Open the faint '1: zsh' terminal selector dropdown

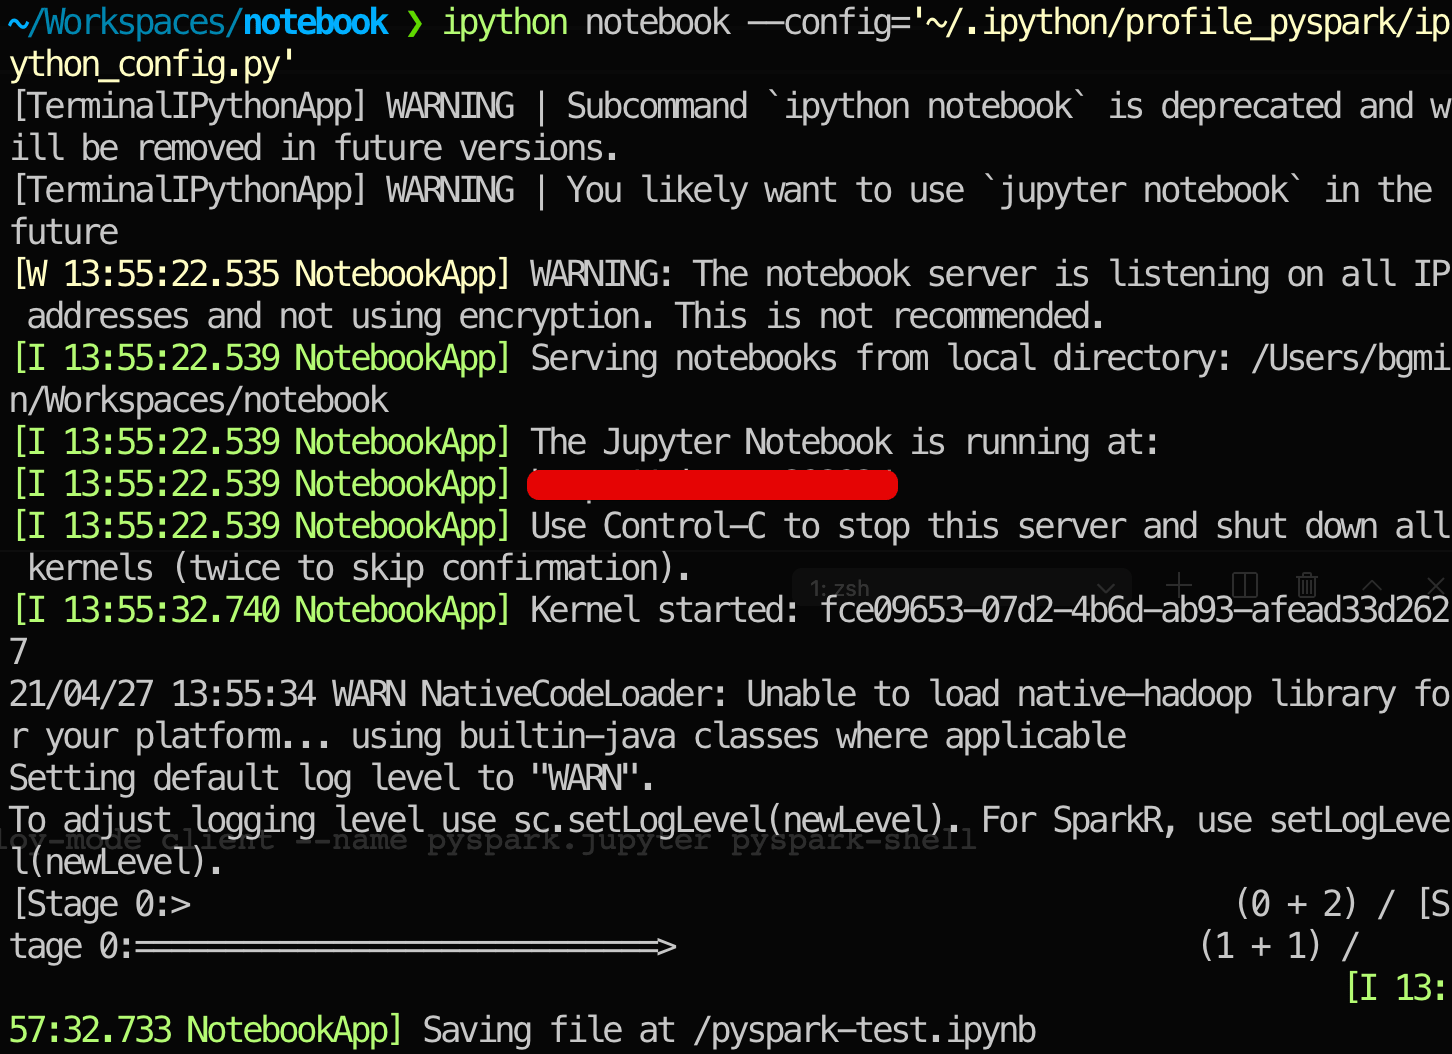click(x=962, y=588)
